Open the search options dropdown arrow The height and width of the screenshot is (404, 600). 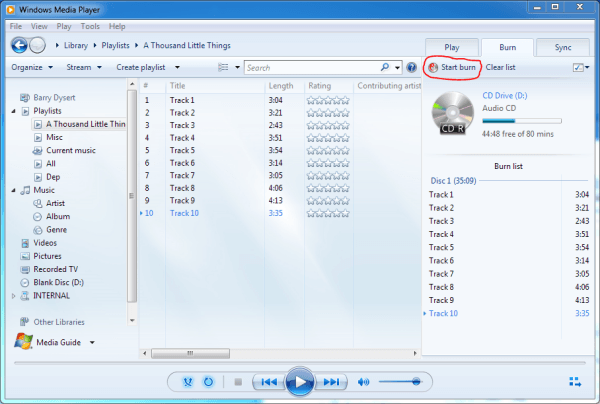coord(398,68)
